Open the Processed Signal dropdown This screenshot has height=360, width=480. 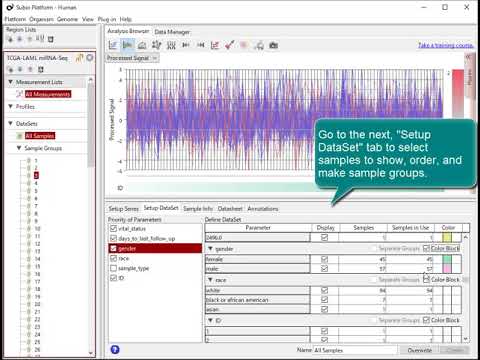133,58
